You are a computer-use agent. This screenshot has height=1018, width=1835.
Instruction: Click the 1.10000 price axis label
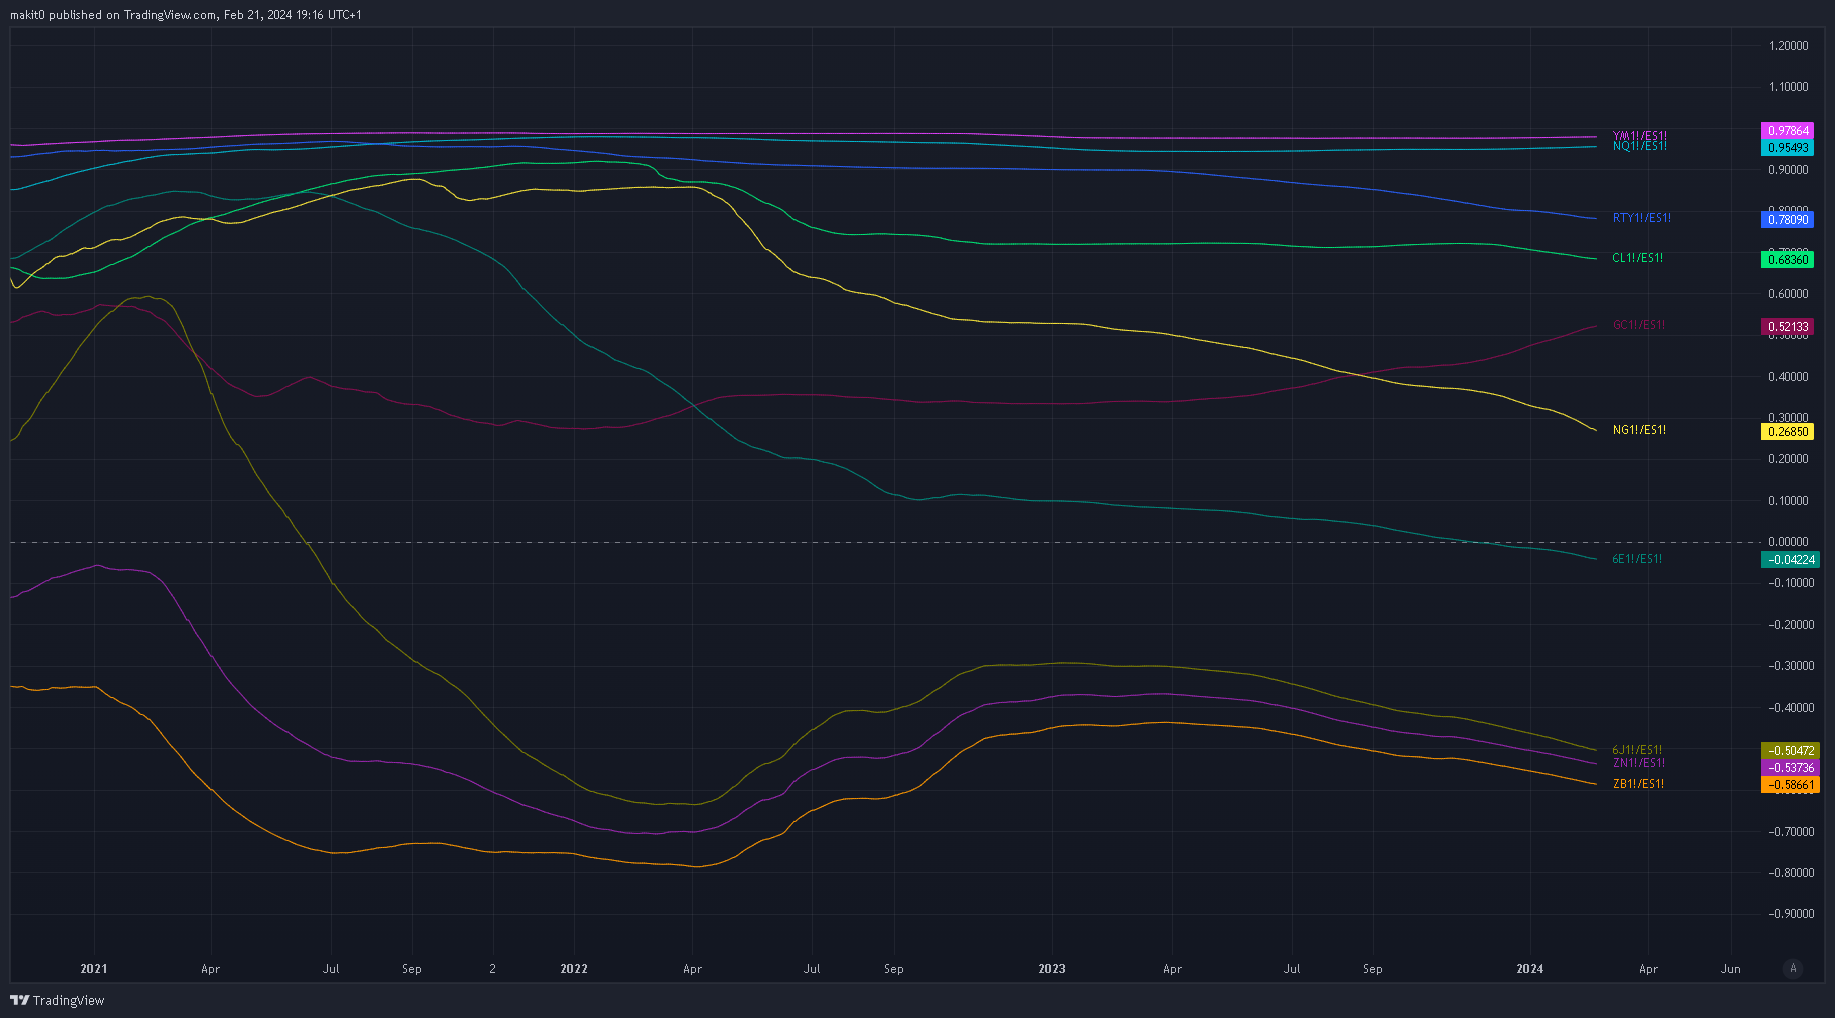pyautogui.click(x=1788, y=87)
